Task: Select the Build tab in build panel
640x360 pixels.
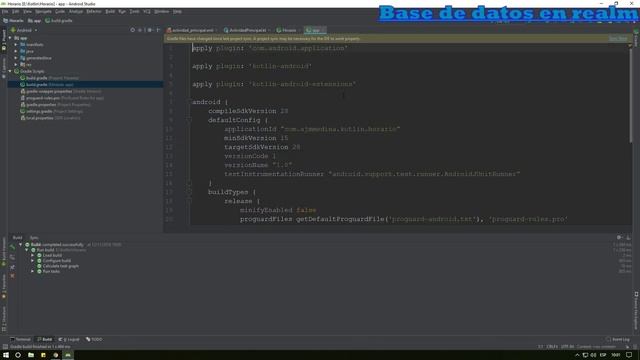Action: pos(17,238)
